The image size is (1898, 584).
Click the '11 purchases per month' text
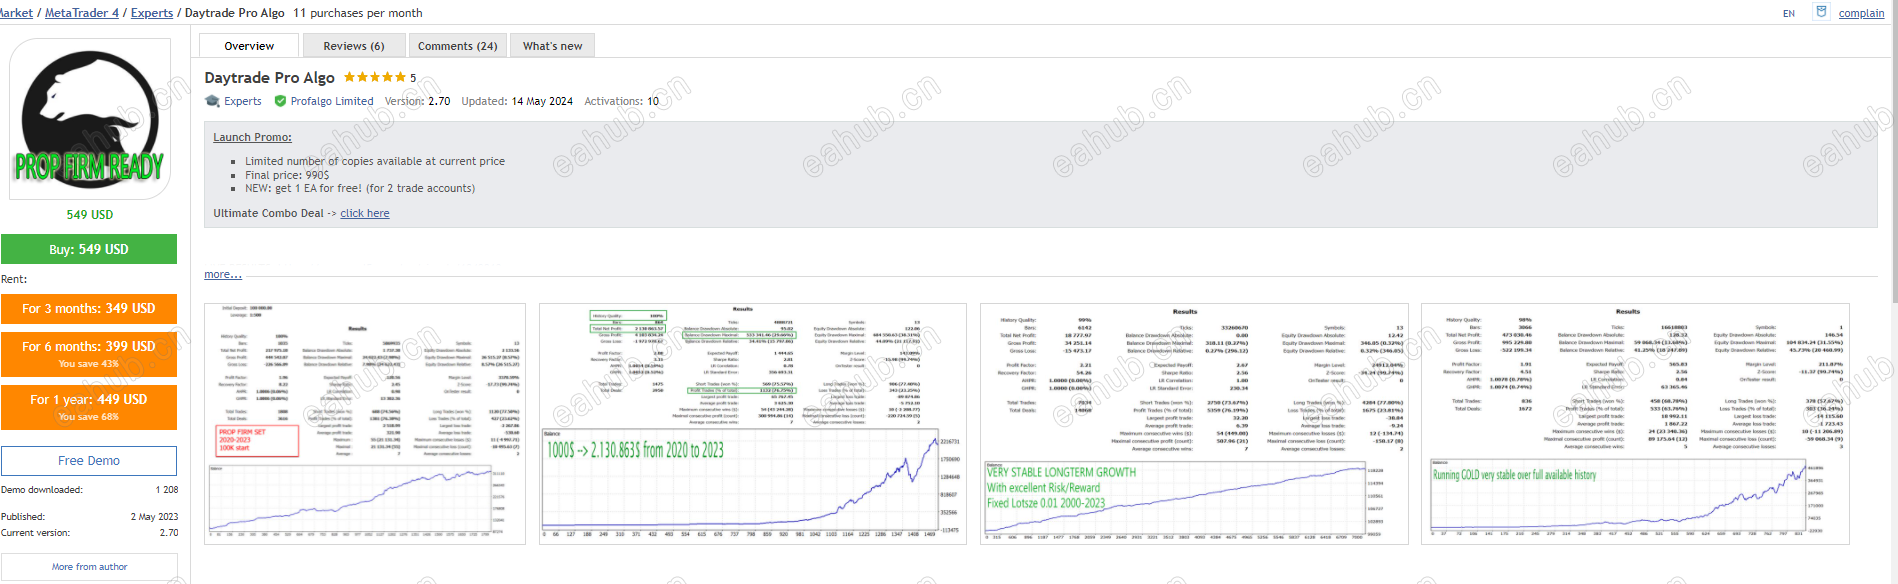(358, 13)
